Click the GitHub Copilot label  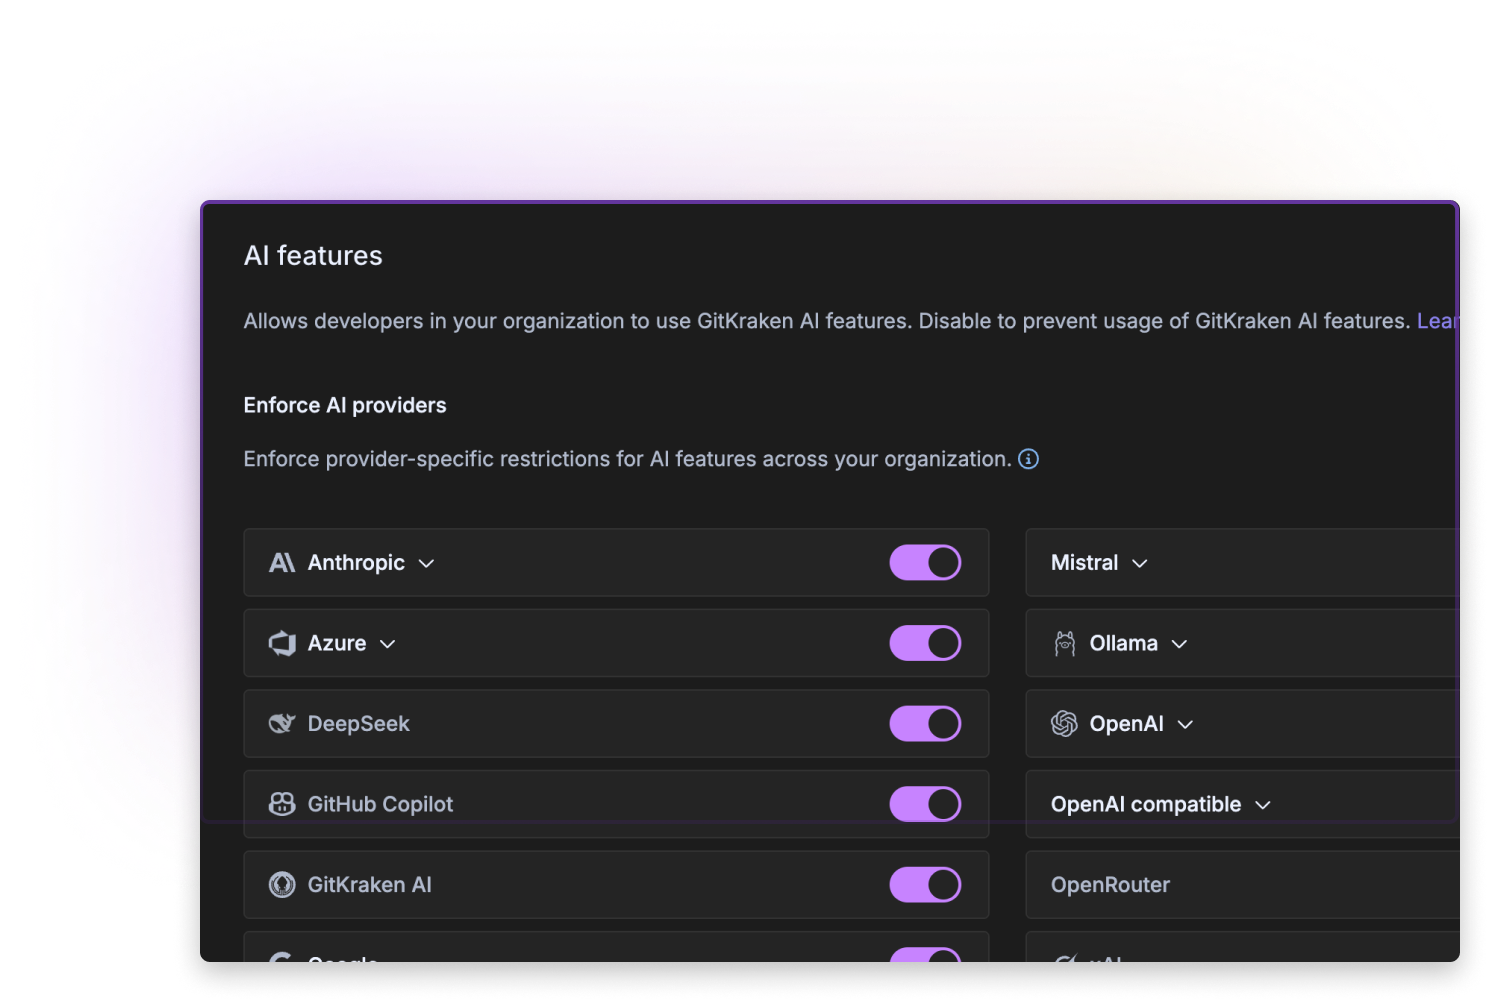click(x=380, y=804)
